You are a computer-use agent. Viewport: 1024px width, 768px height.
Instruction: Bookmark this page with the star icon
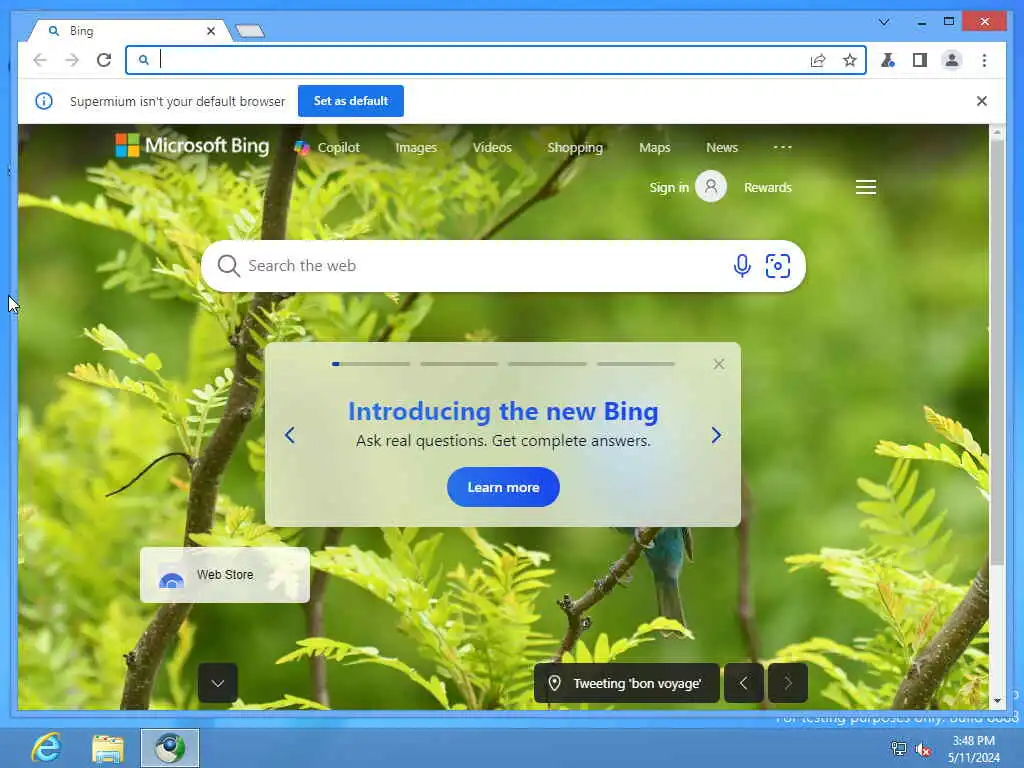click(x=849, y=60)
